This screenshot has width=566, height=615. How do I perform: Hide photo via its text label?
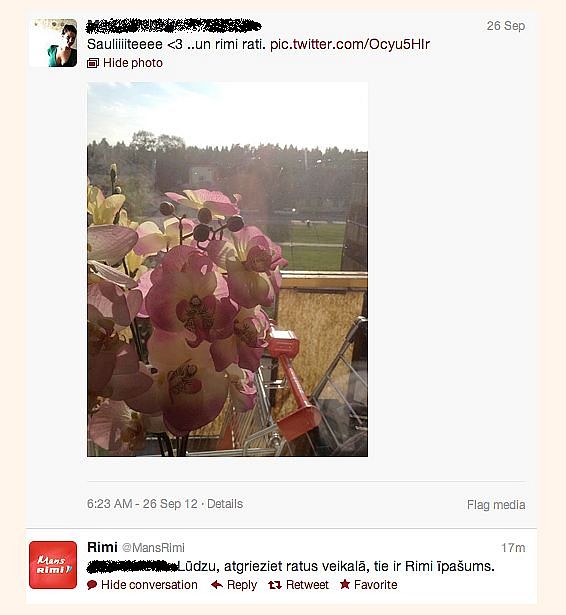[x=133, y=63]
